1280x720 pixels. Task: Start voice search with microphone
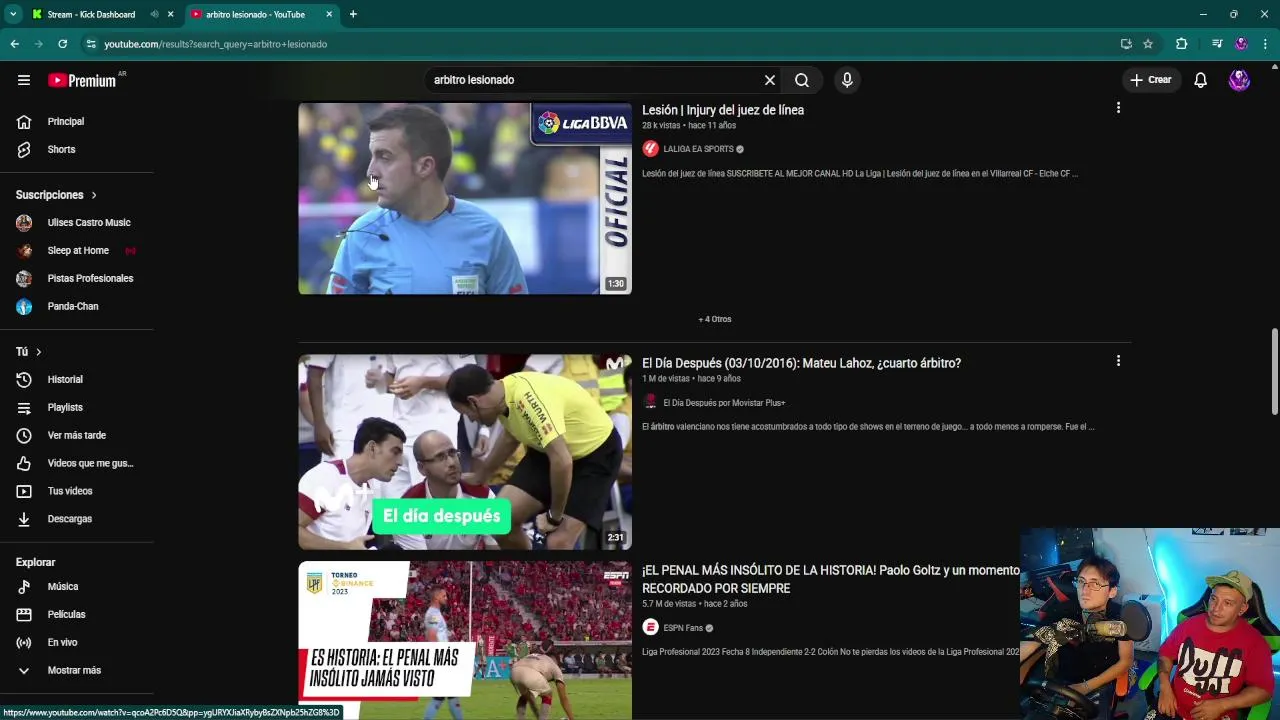click(x=847, y=80)
